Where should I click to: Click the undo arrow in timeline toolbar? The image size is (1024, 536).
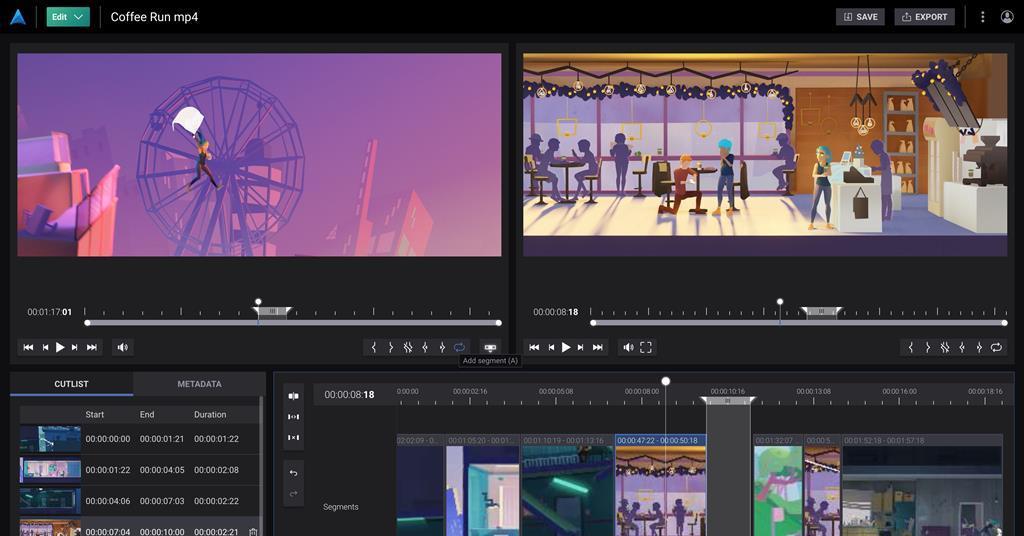[293, 473]
